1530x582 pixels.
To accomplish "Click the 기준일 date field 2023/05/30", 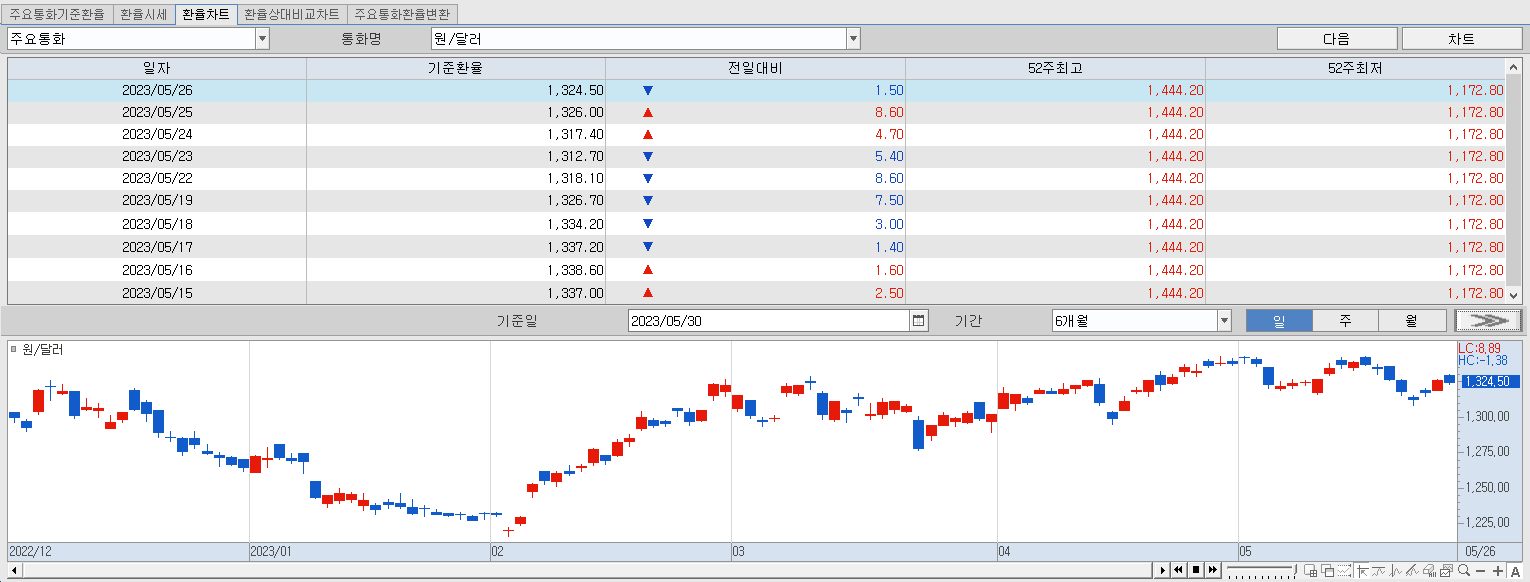I will tap(769, 320).
